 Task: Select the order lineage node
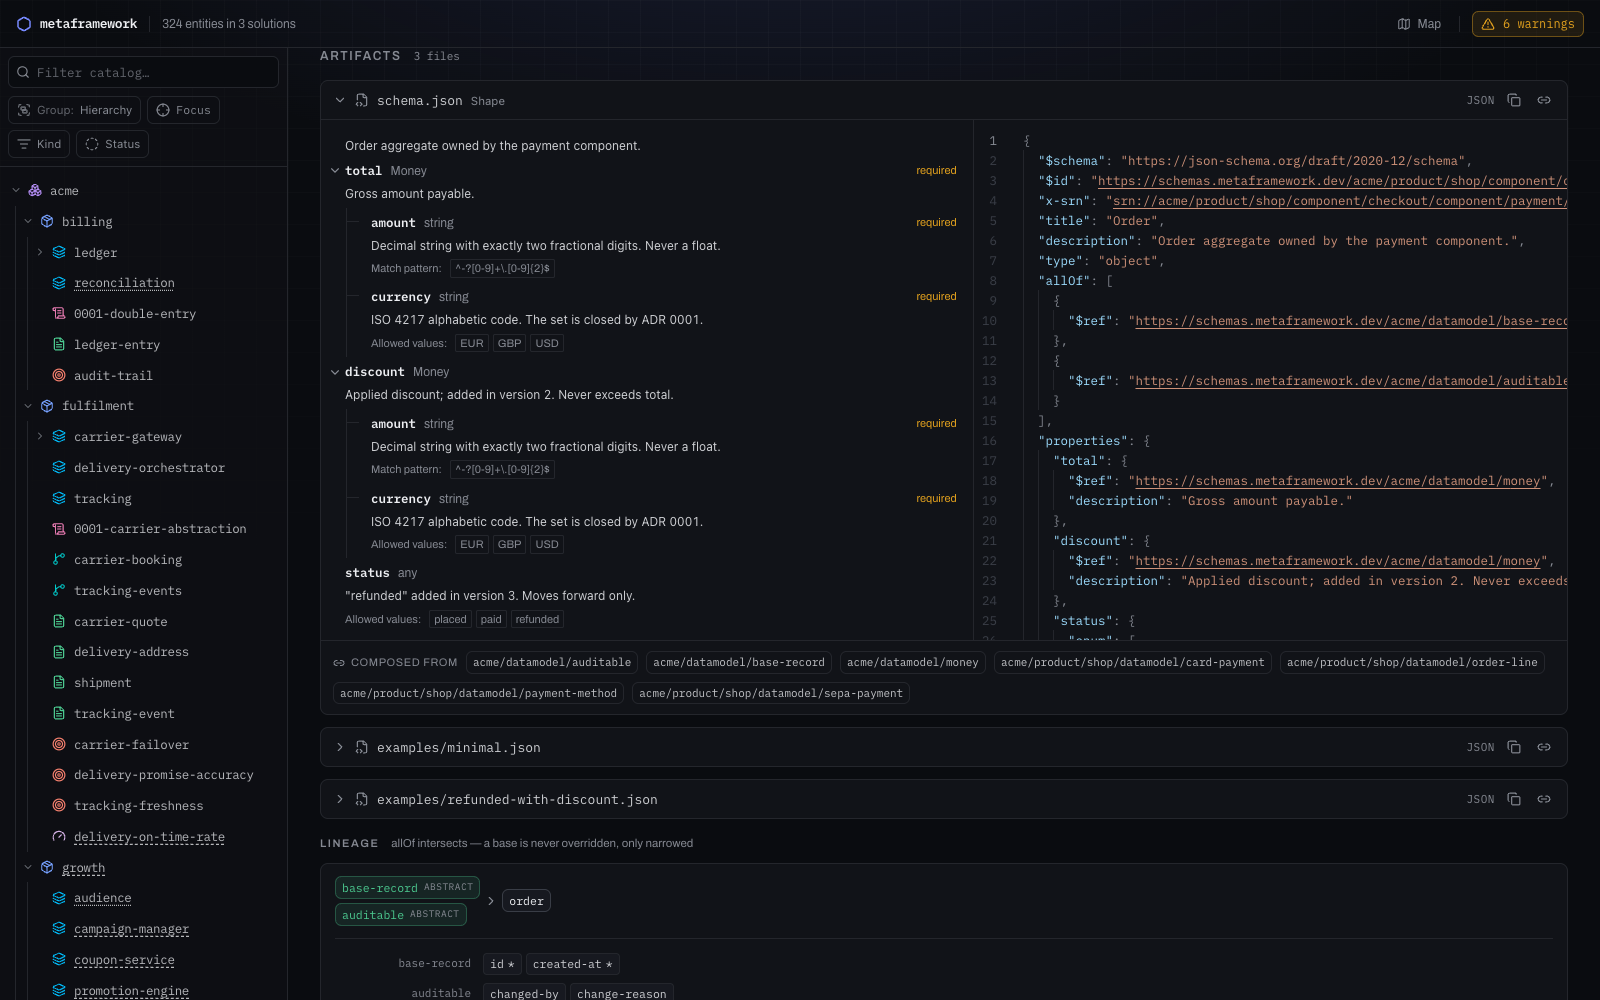526,901
